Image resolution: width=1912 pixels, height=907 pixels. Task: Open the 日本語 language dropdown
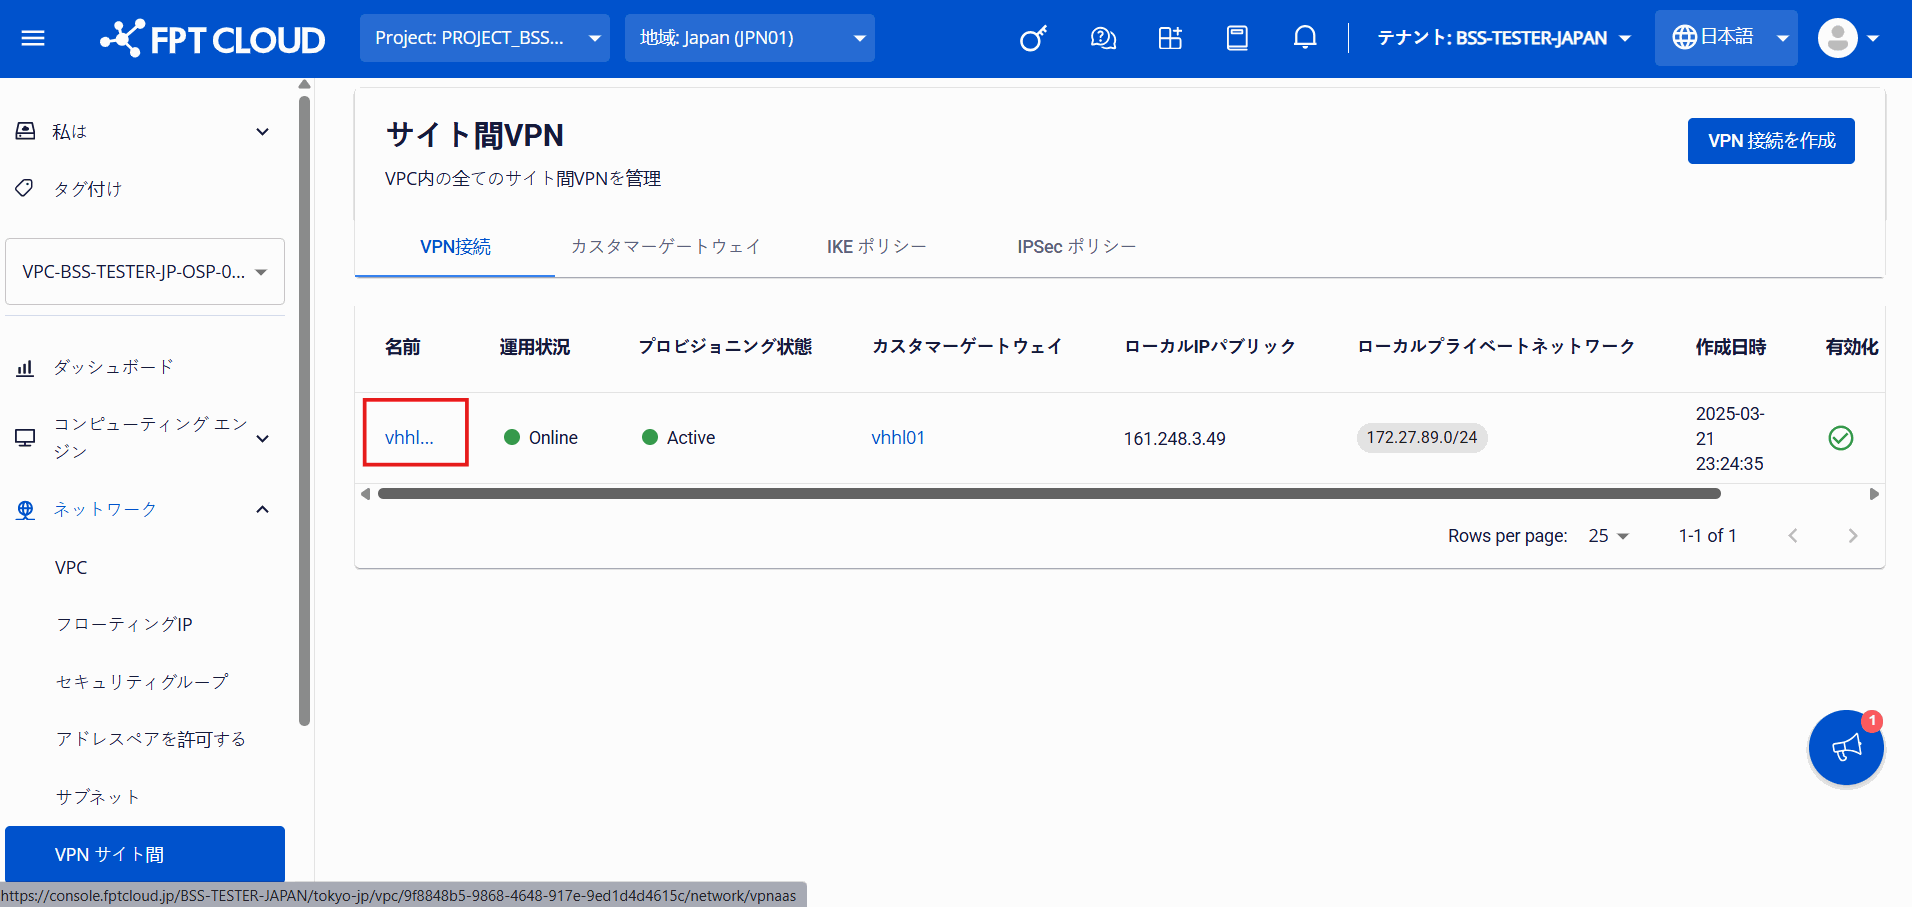(x=1726, y=38)
